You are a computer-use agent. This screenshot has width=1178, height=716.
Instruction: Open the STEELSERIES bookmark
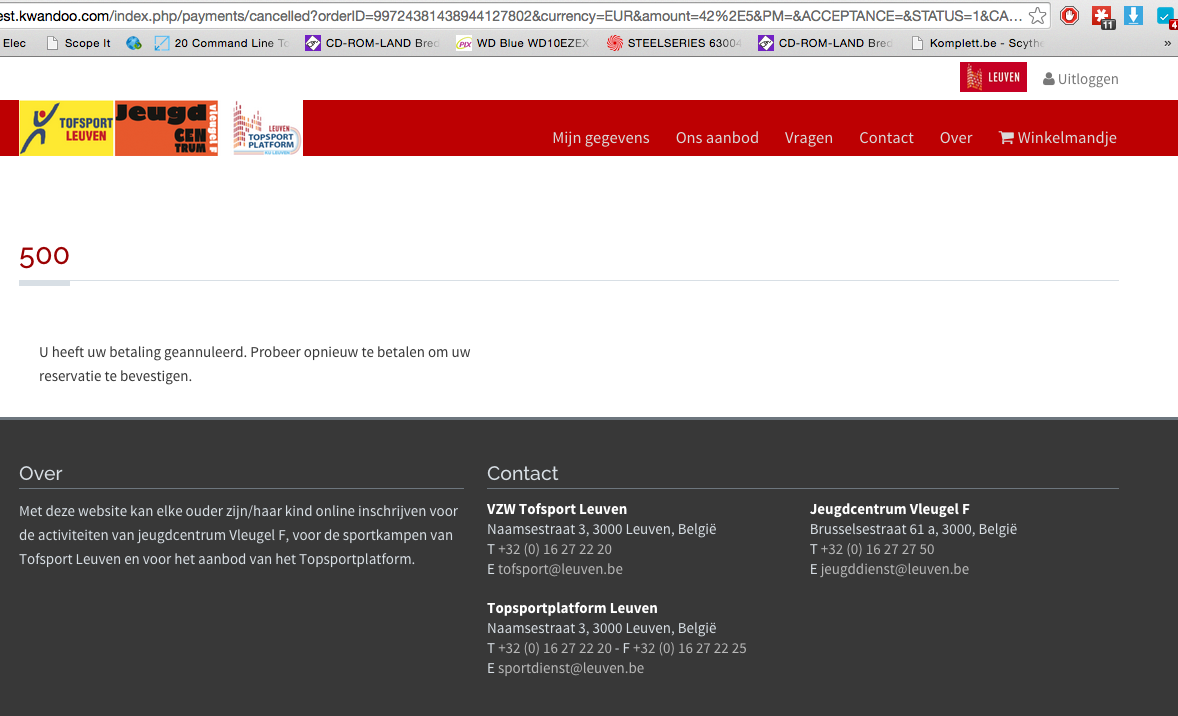(675, 43)
